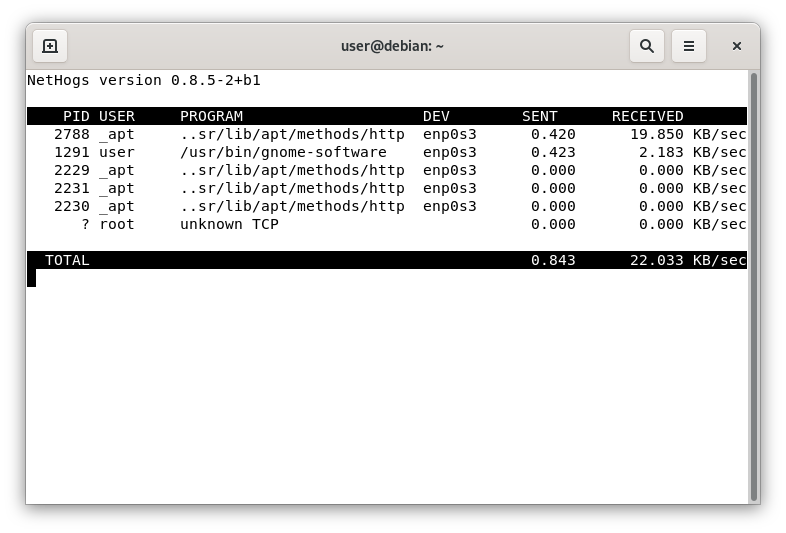Click the PID 2230 row
The width and height of the screenshot is (786, 533).
coord(387,207)
